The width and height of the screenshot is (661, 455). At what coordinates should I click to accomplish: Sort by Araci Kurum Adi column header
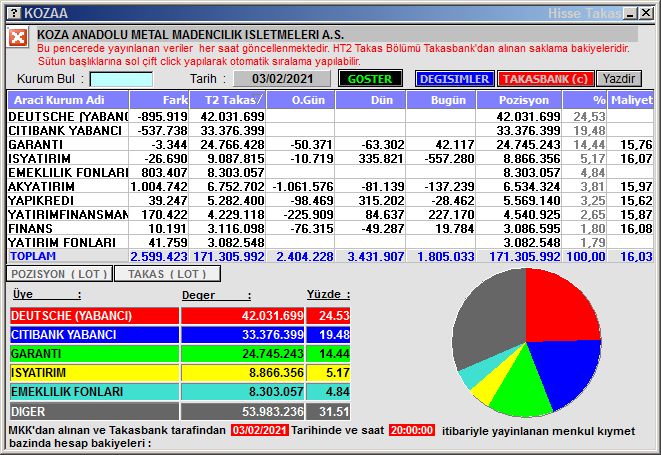pos(68,100)
